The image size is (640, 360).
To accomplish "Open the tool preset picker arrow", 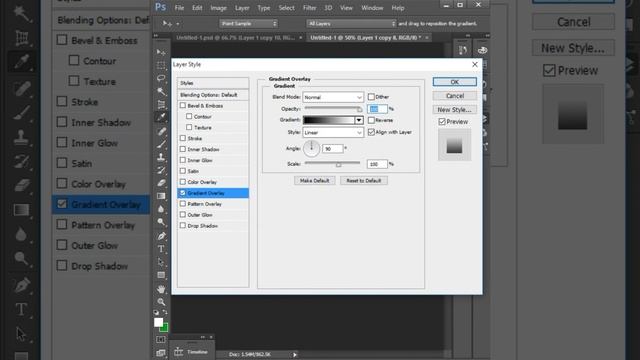I will (178, 24).
